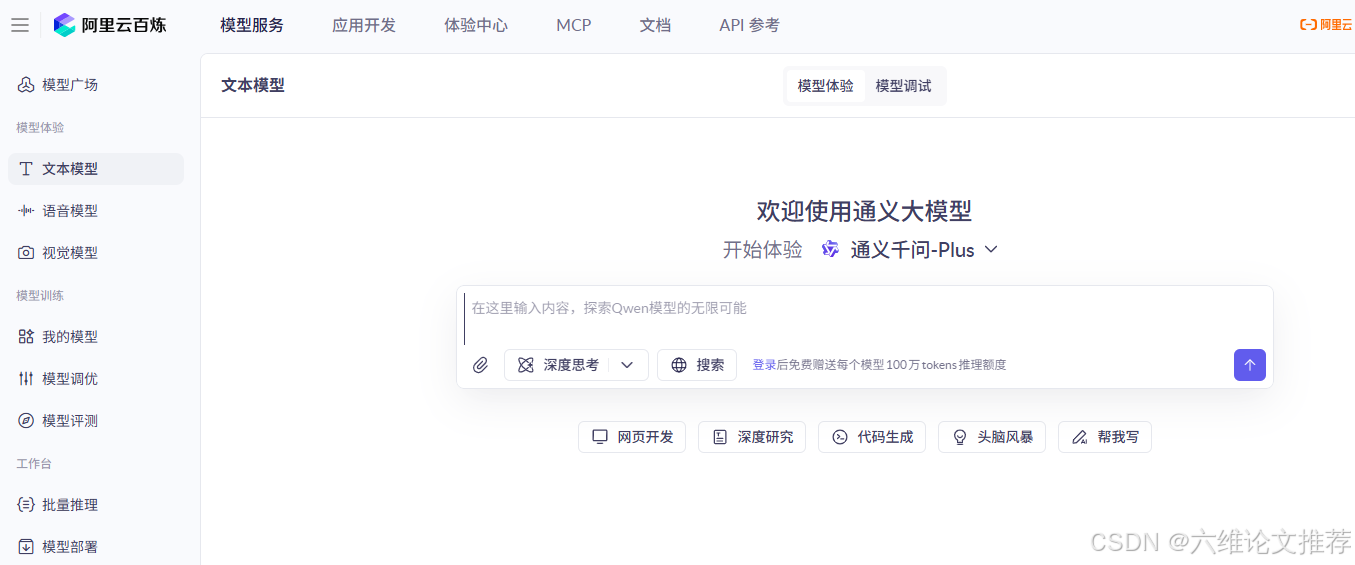Image resolution: width=1355 pixels, height=565 pixels.
Task: Open 模型调优 in the sidebar
Action: tap(96, 379)
